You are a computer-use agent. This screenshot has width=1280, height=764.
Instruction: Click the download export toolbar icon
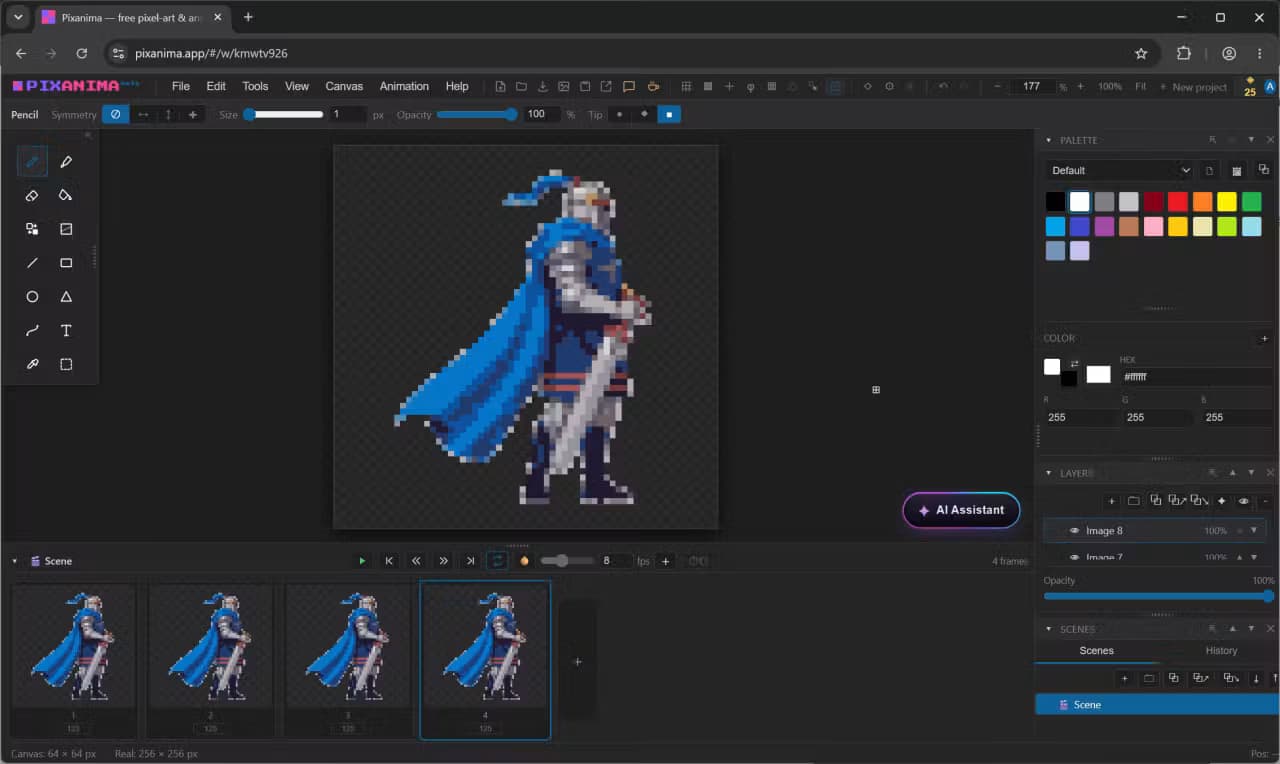(x=543, y=87)
